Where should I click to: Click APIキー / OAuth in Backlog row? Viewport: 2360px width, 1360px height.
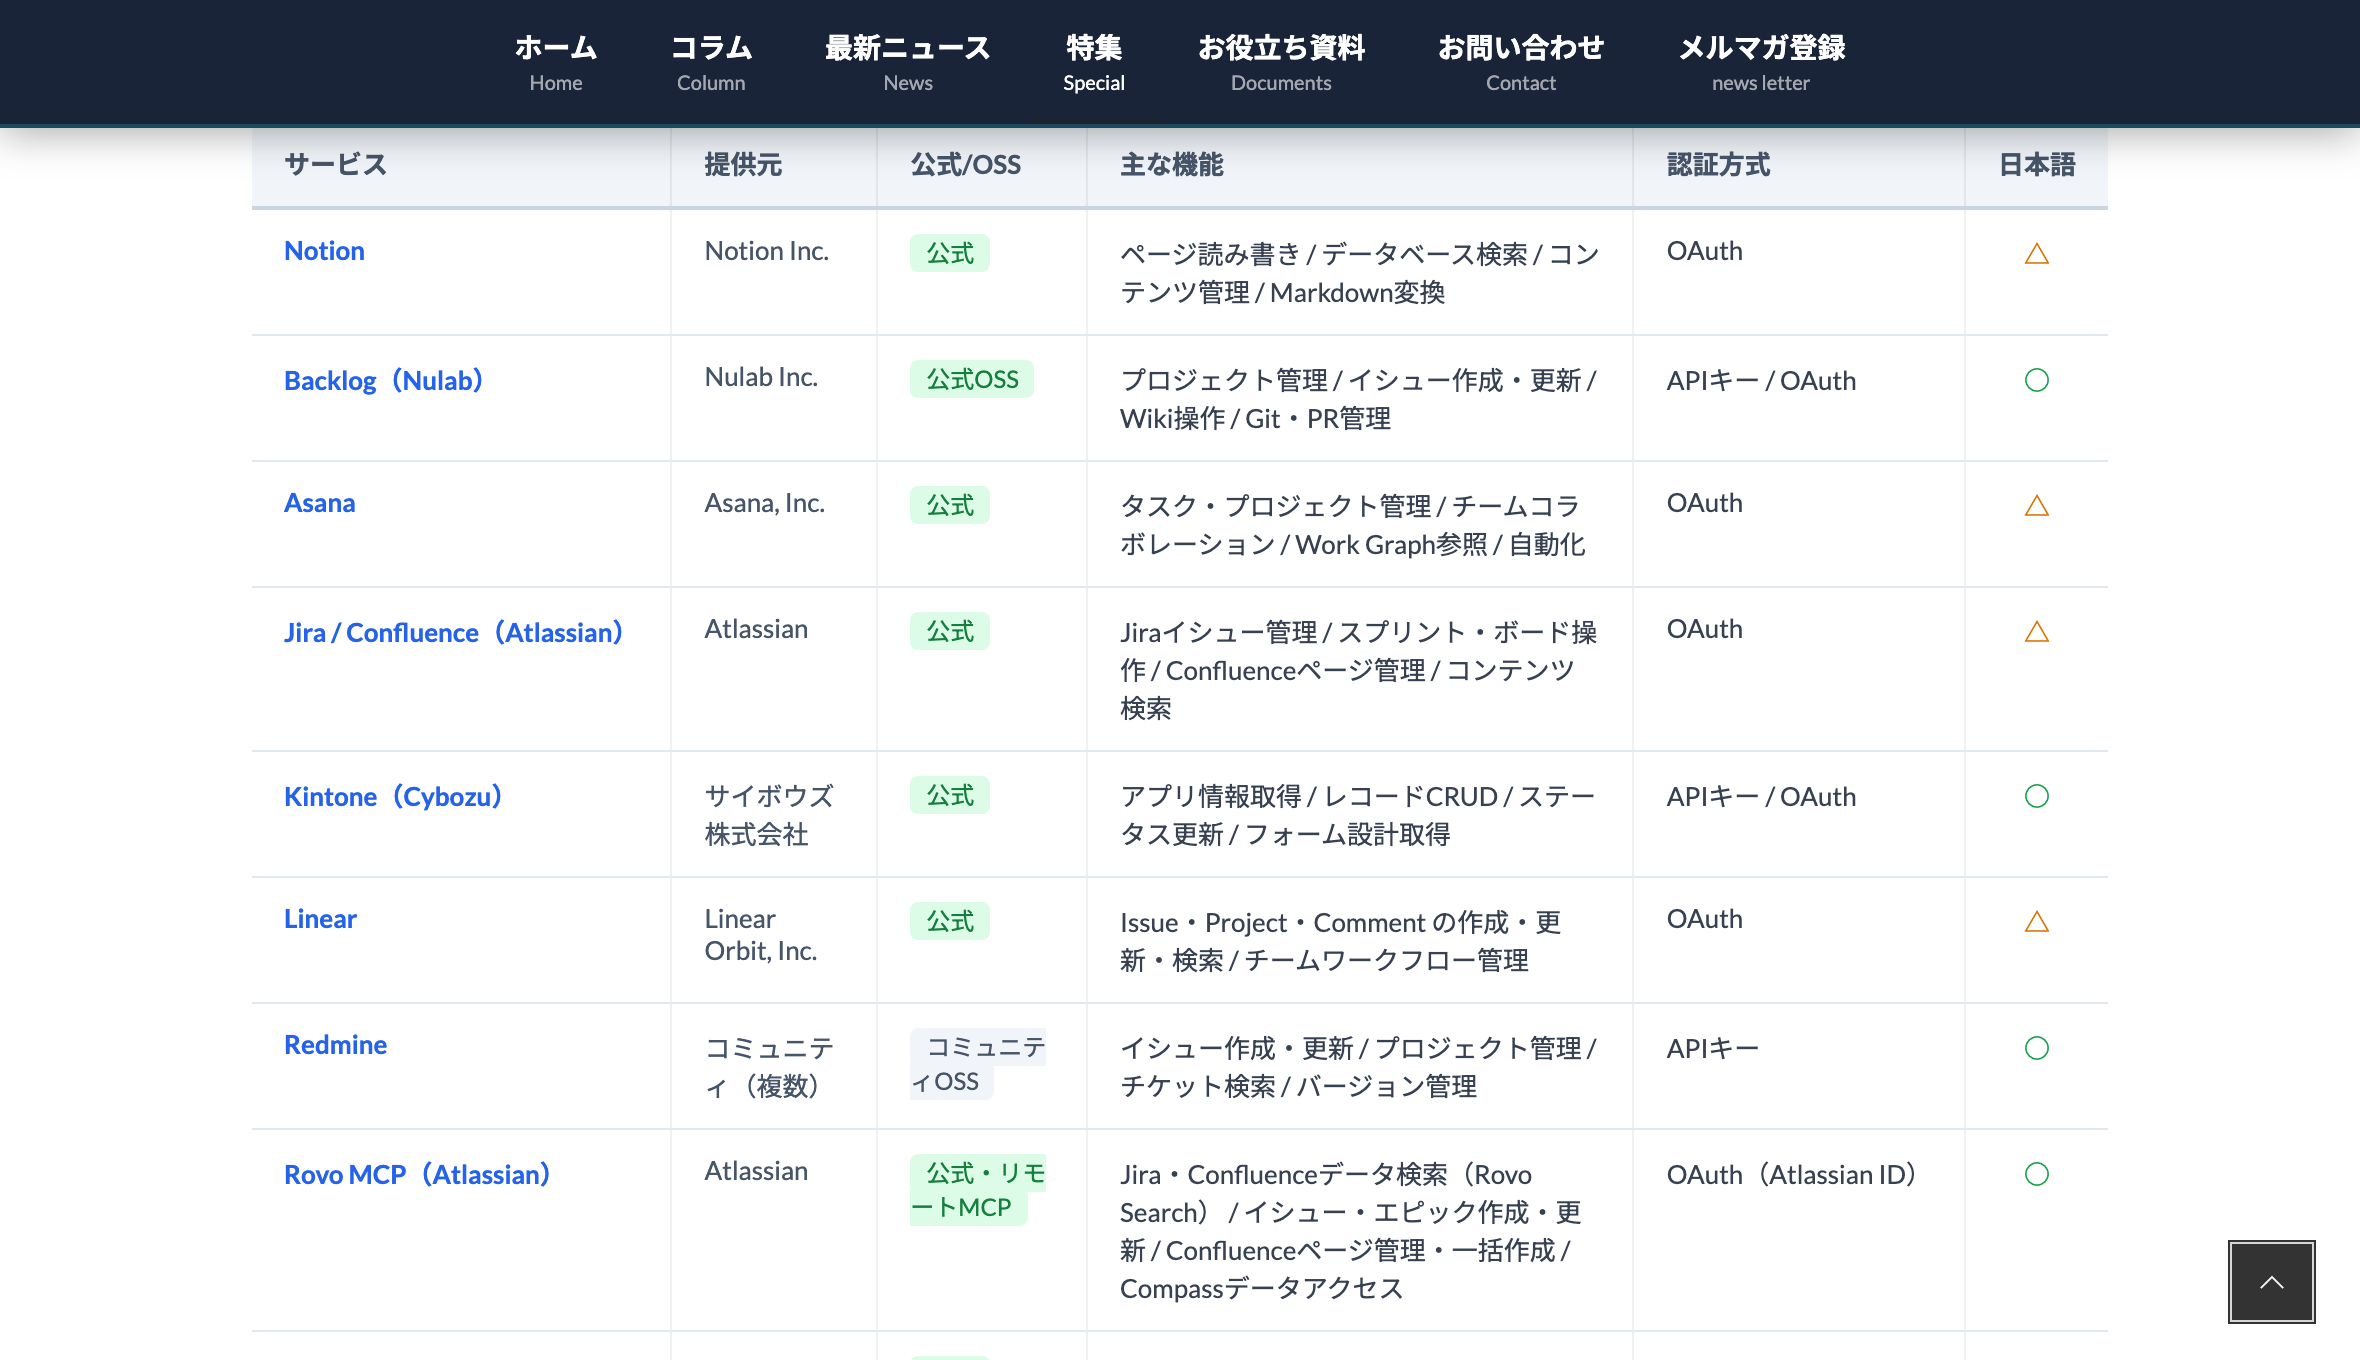click(x=1761, y=380)
